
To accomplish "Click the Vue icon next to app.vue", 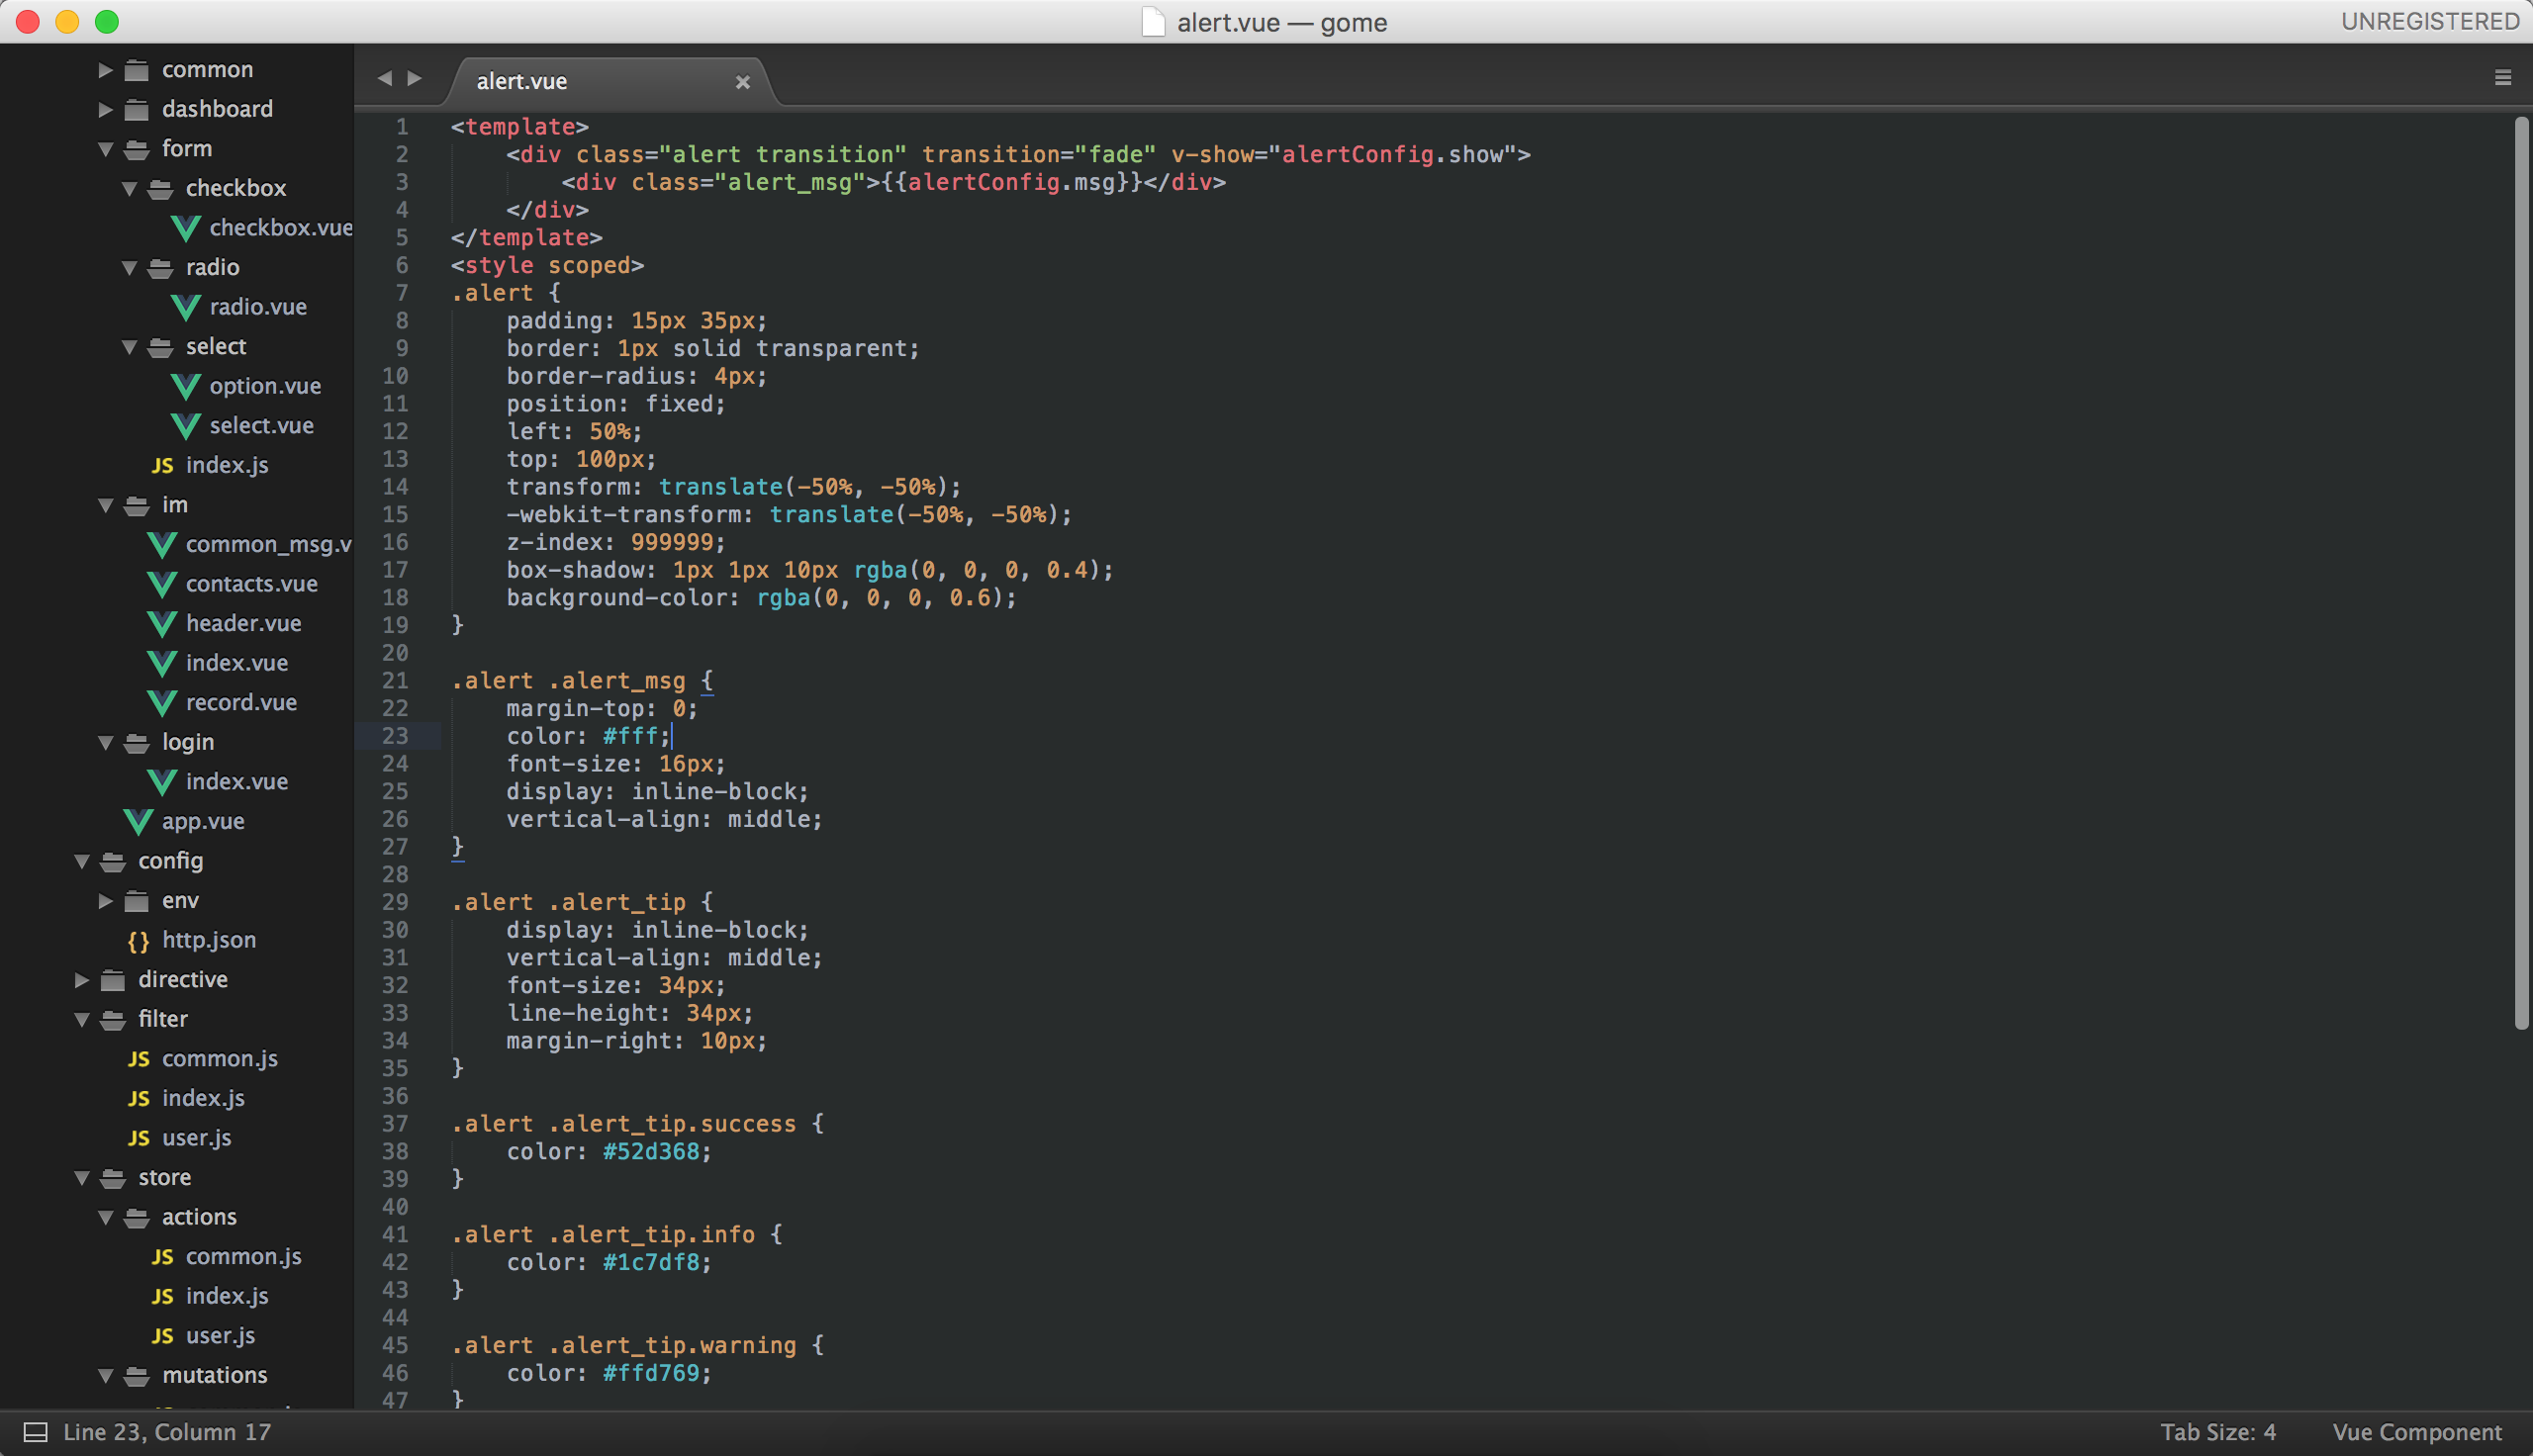I will tap(138, 822).
